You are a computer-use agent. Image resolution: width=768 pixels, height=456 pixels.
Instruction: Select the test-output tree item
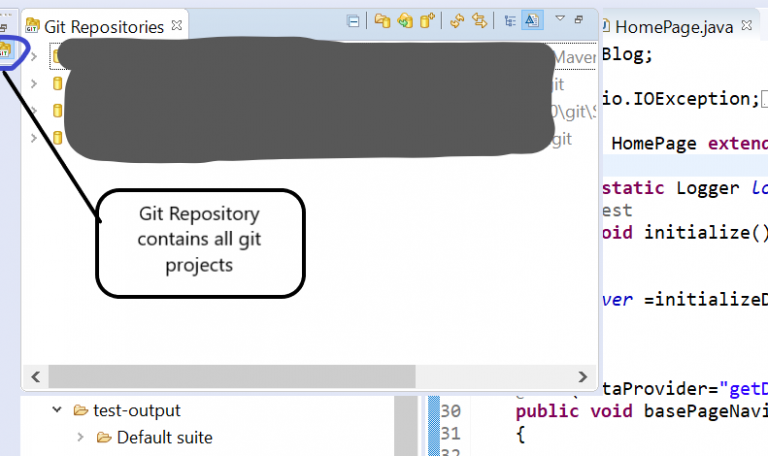pos(137,410)
